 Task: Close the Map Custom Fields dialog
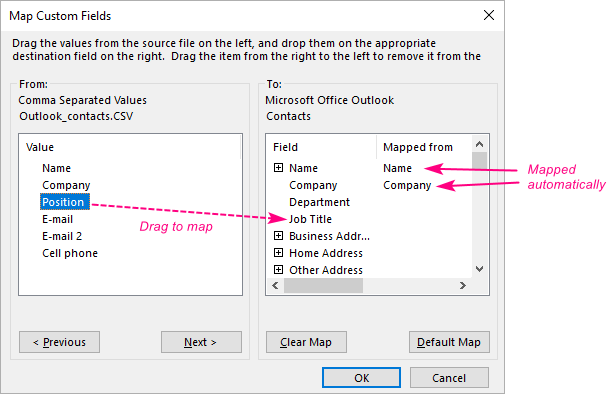tap(489, 15)
